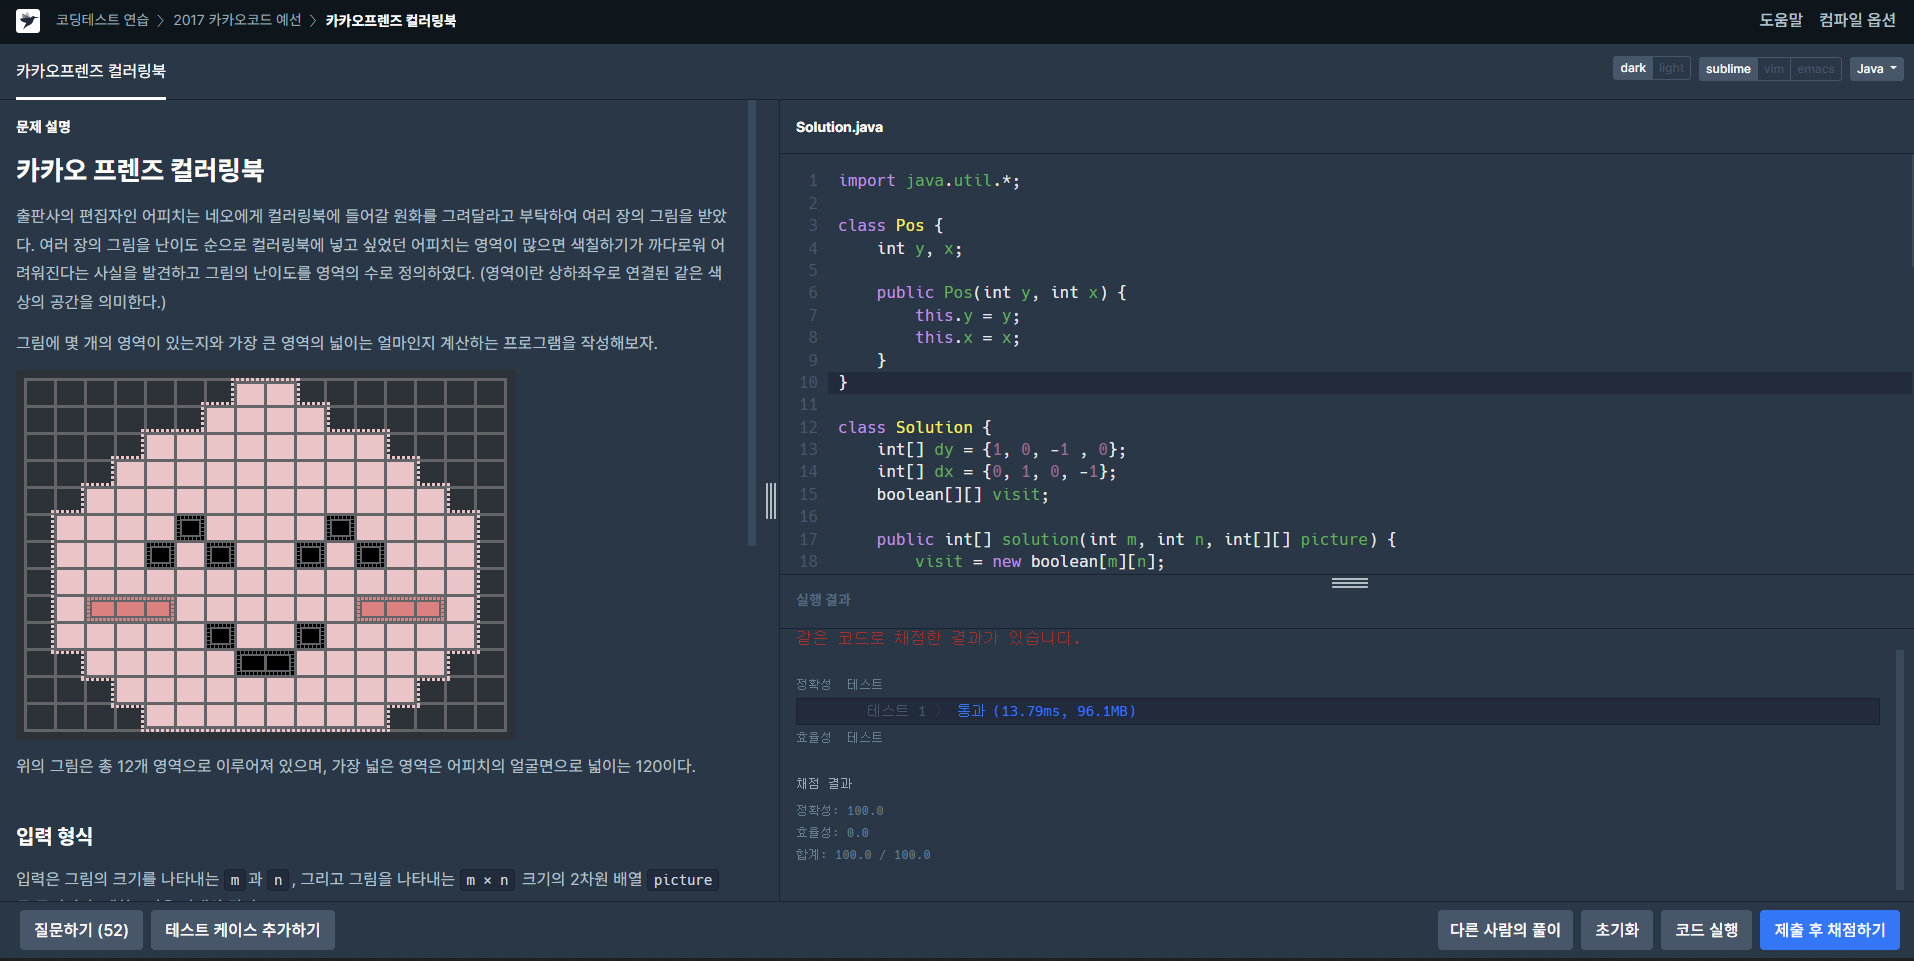Click the 초기화 reset button
This screenshot has height=961, width=1914.
[x=1617, y=930]
